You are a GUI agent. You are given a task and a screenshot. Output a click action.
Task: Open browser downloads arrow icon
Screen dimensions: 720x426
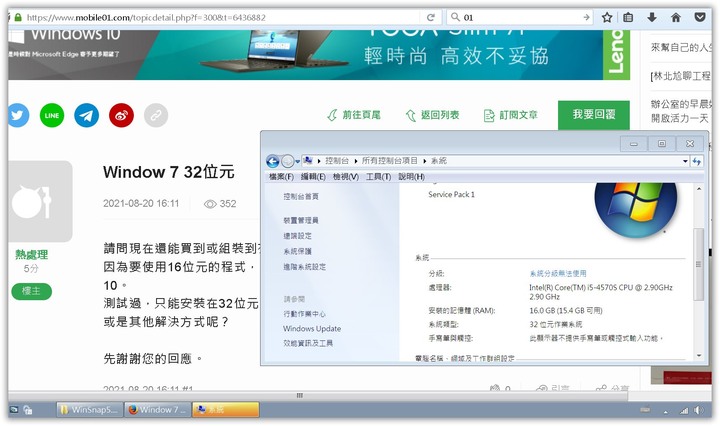pos(652,17)
